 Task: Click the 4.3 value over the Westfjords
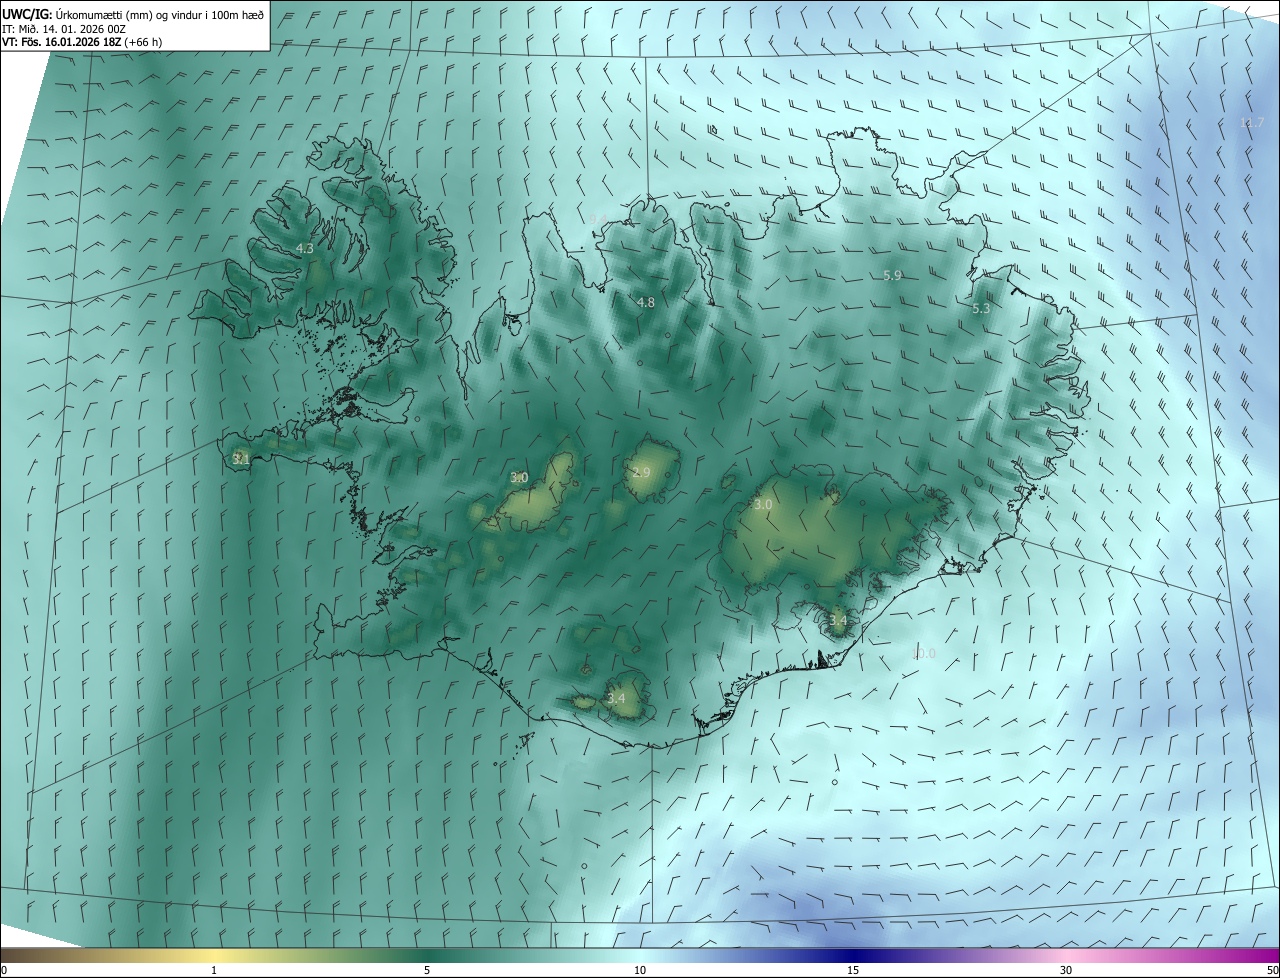pyautogui.click(x=304, y=249)
